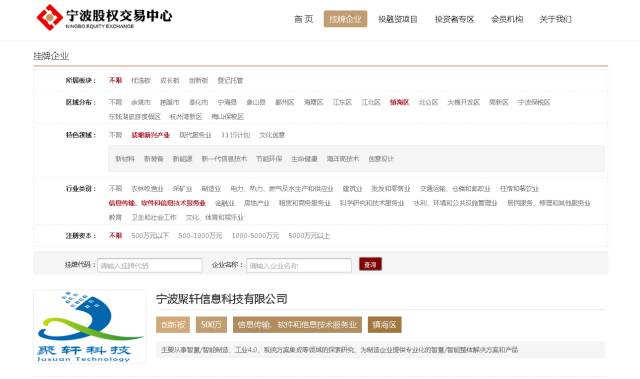Focus the 企业名称 input field
The height and width of the screenshot is (379, 640).
tap(299, 266)
